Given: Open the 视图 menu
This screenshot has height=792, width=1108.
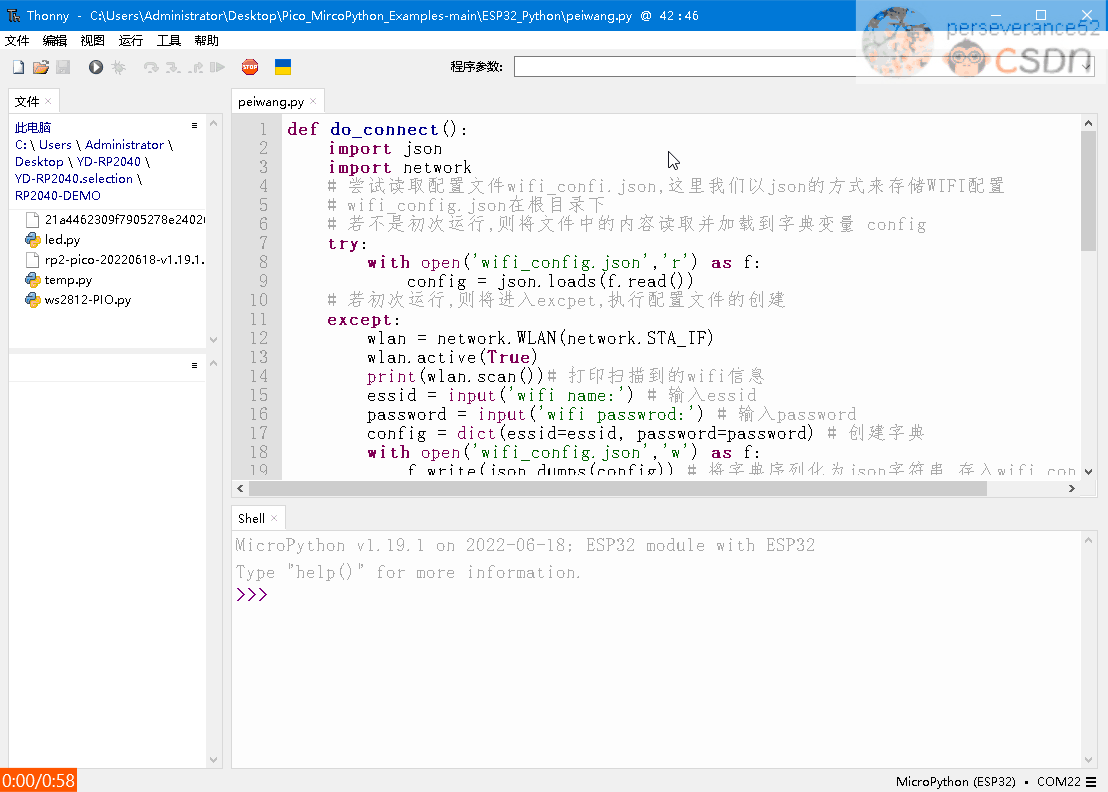Looking at the screenshot, I should click(93, 40).
